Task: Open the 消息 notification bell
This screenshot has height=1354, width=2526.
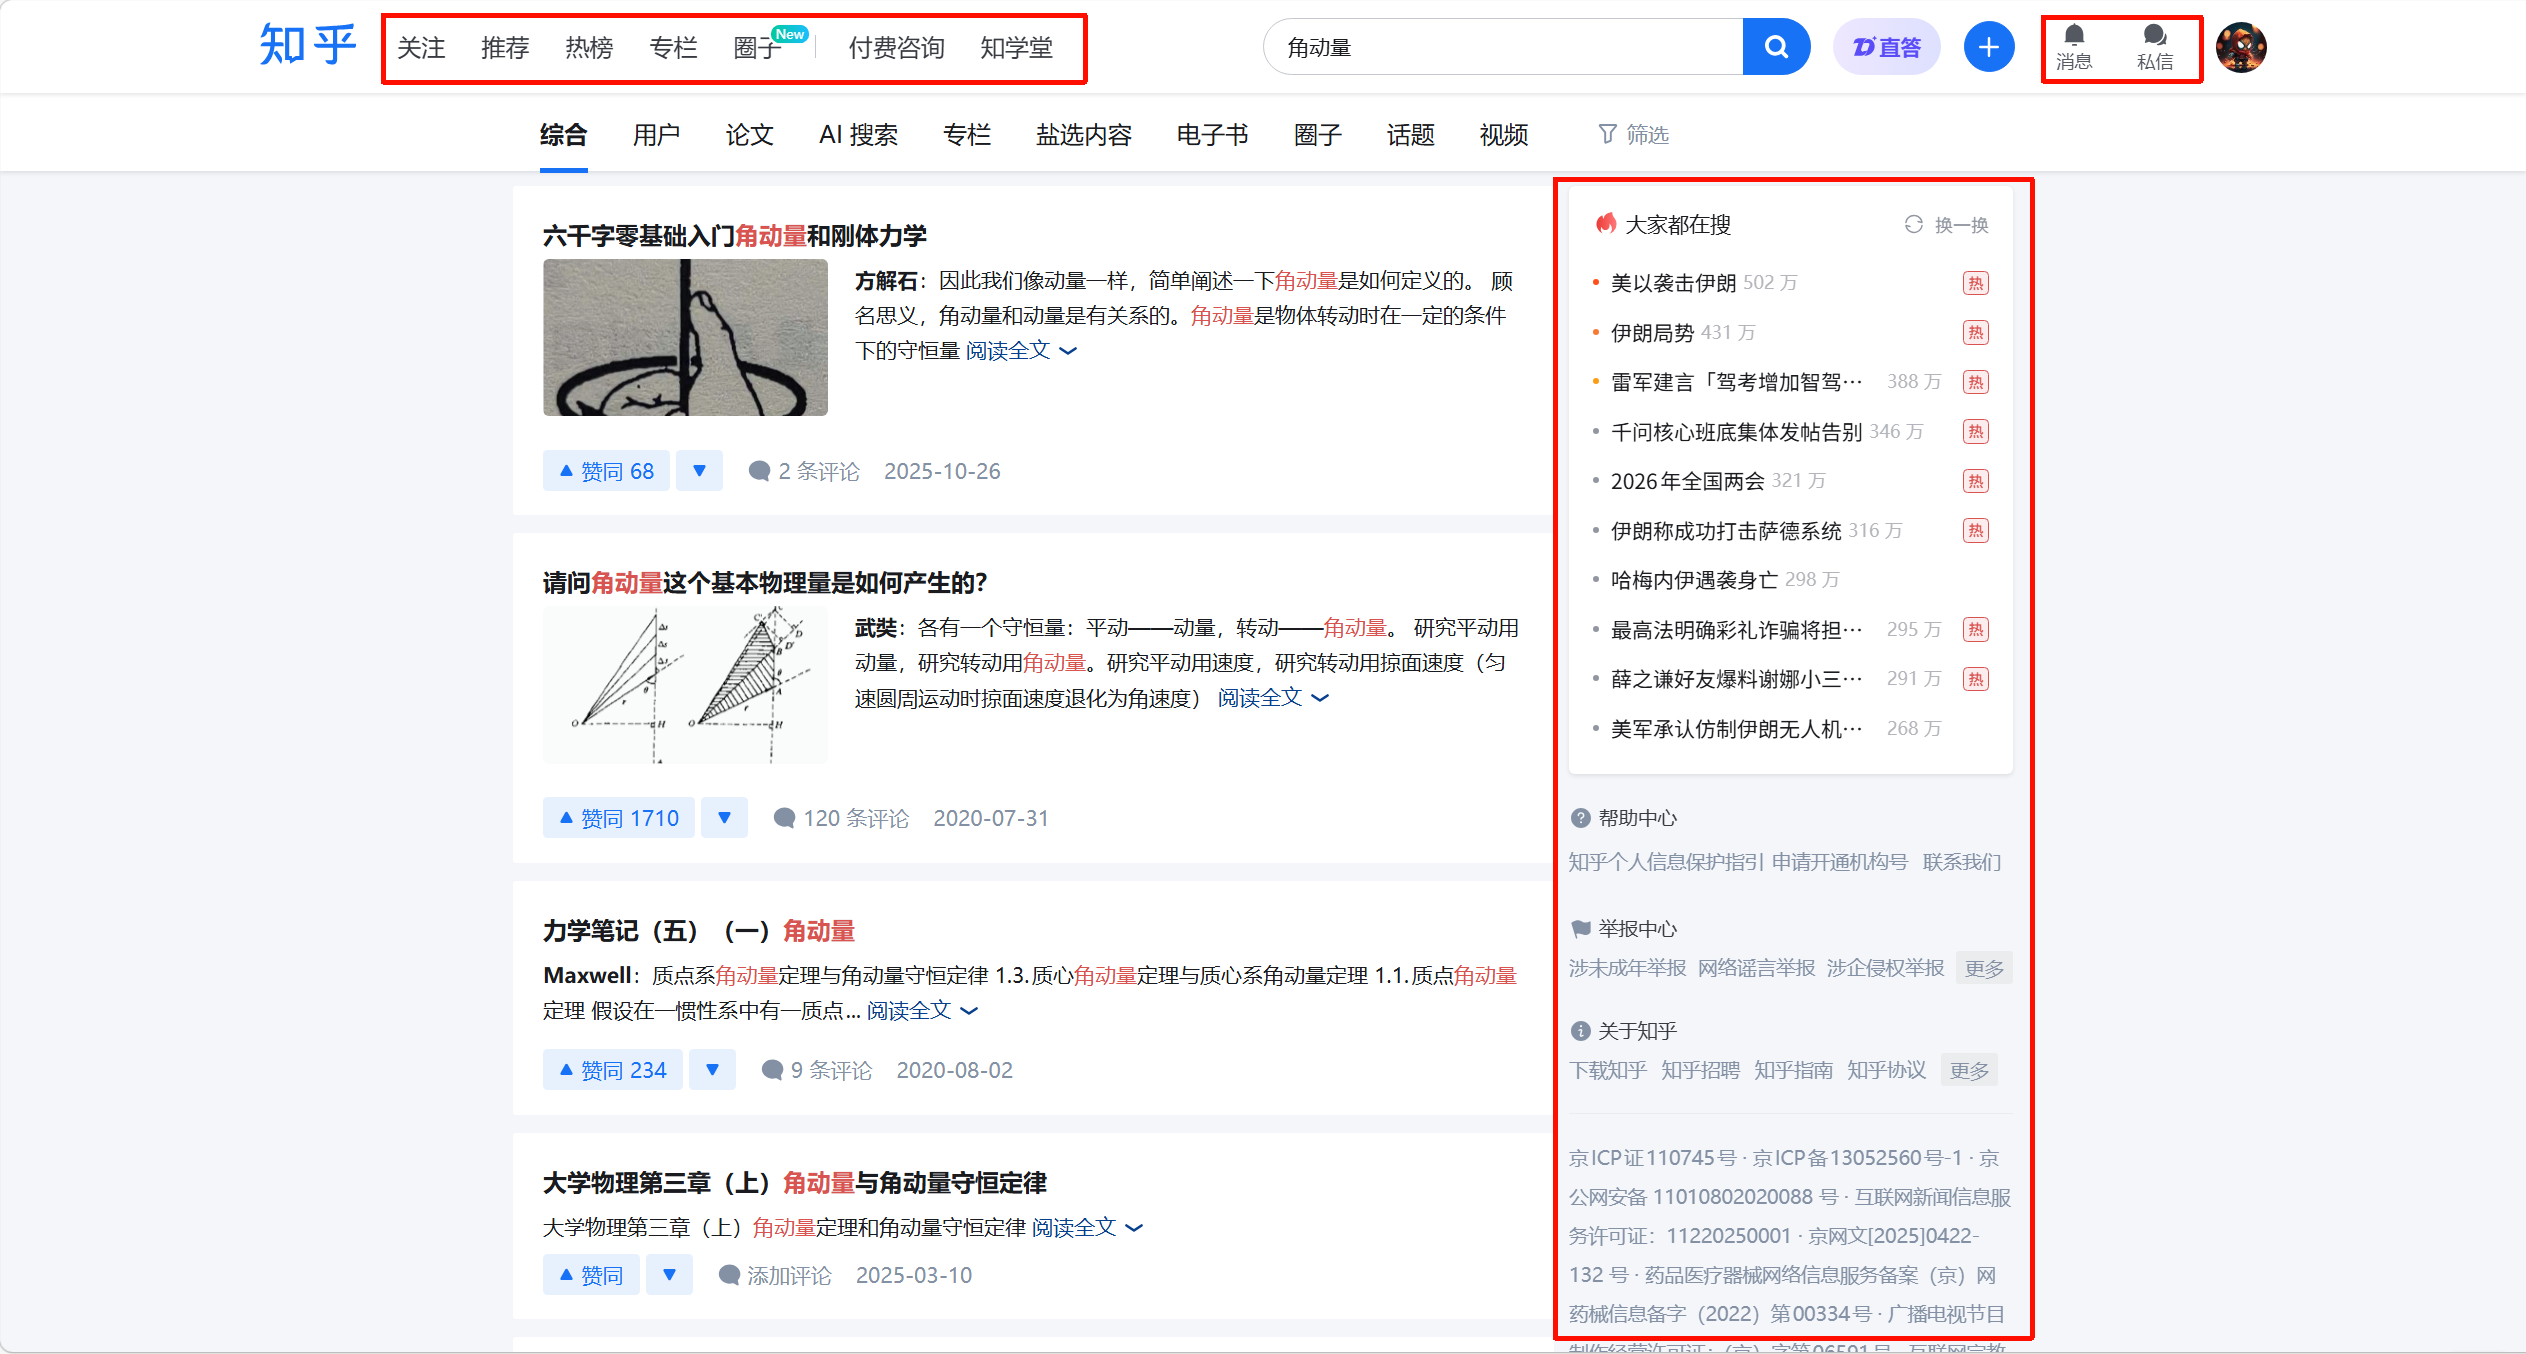Action: tap(2074, 47)
